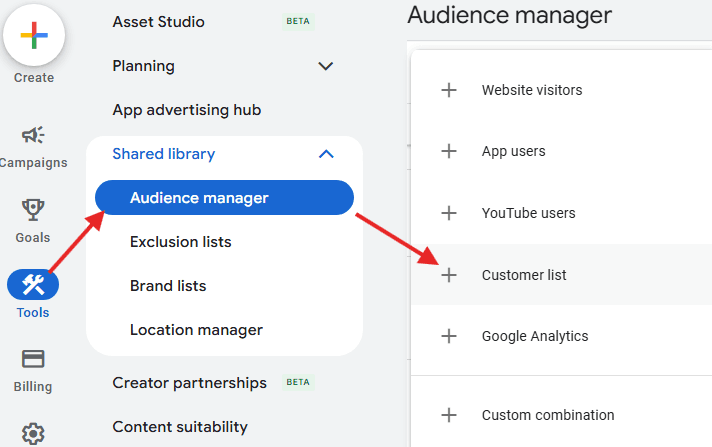
Task: Open Campaigns via the megaphone icon
Action: pyautogui.click(x=33, y=136)
